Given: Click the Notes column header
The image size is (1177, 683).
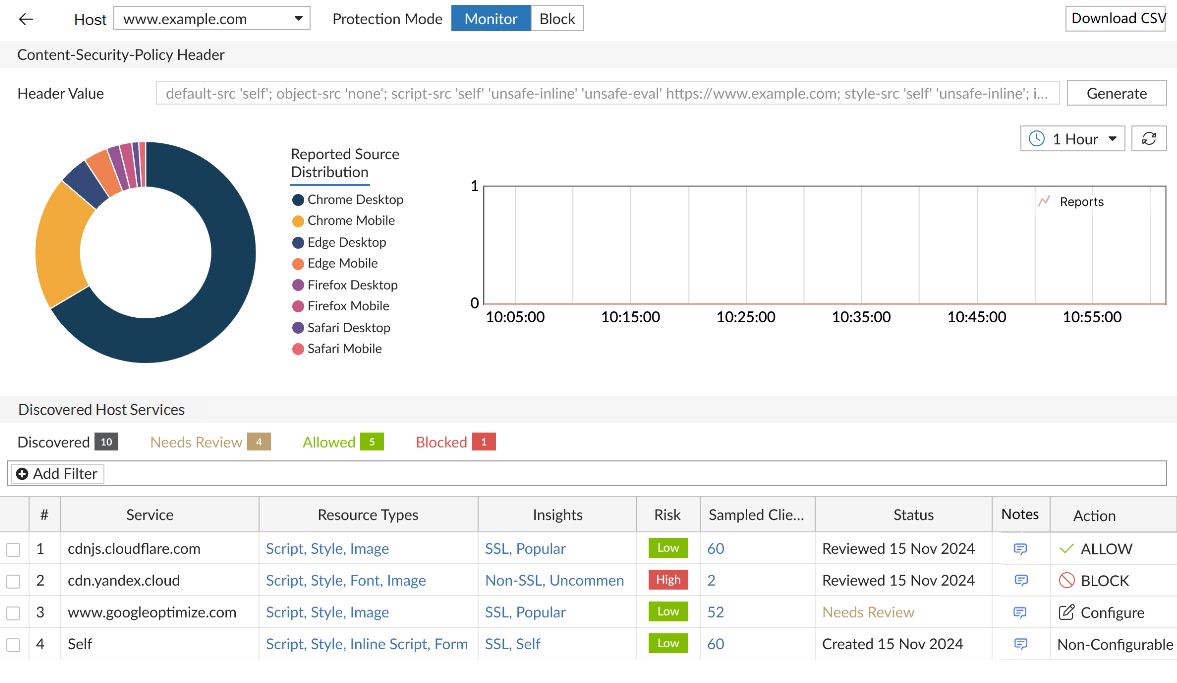Looking at the screenshot, I should click(x=1020, y=514).
